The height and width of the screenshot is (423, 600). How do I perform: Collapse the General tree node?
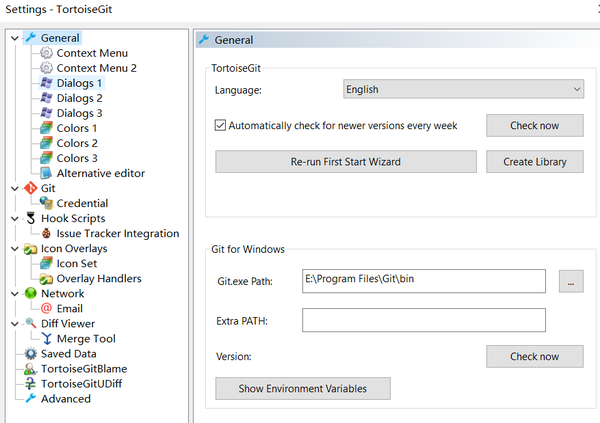pyautogui.click(x=13, y=38)
